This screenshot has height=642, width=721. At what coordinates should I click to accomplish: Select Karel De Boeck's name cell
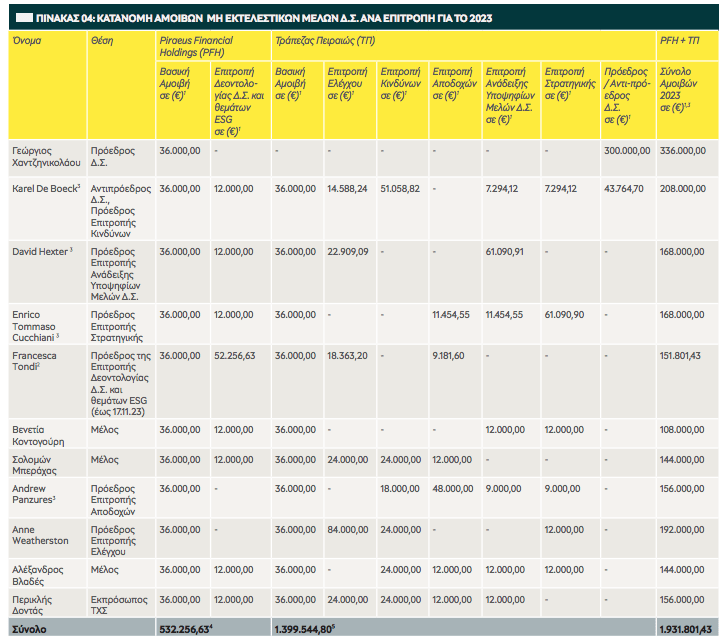[x=43, y=188]
